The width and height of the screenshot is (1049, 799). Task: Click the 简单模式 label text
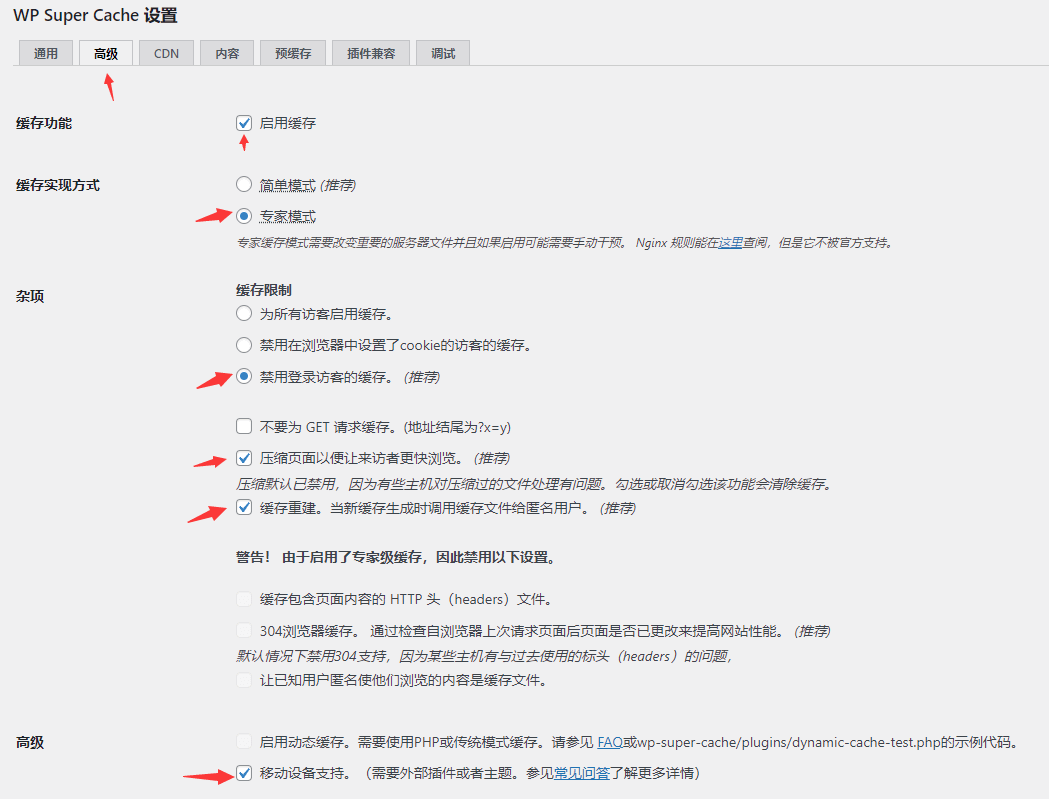(288, 185)
